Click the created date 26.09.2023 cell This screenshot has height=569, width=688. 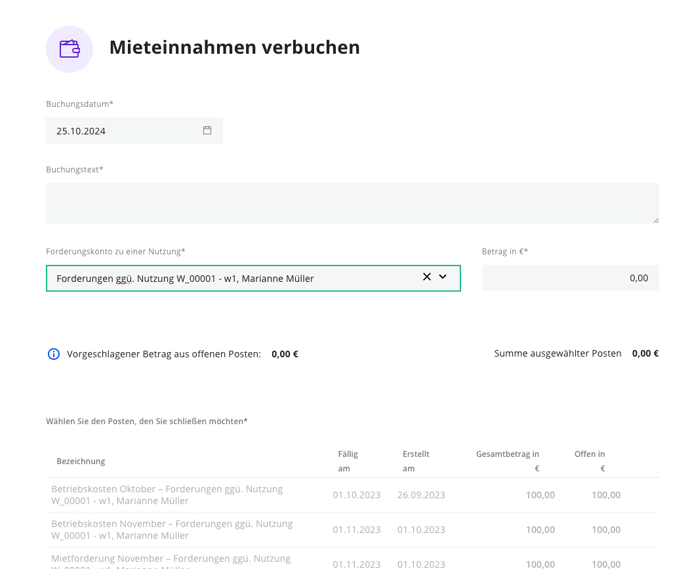click(x=421, y=495)
